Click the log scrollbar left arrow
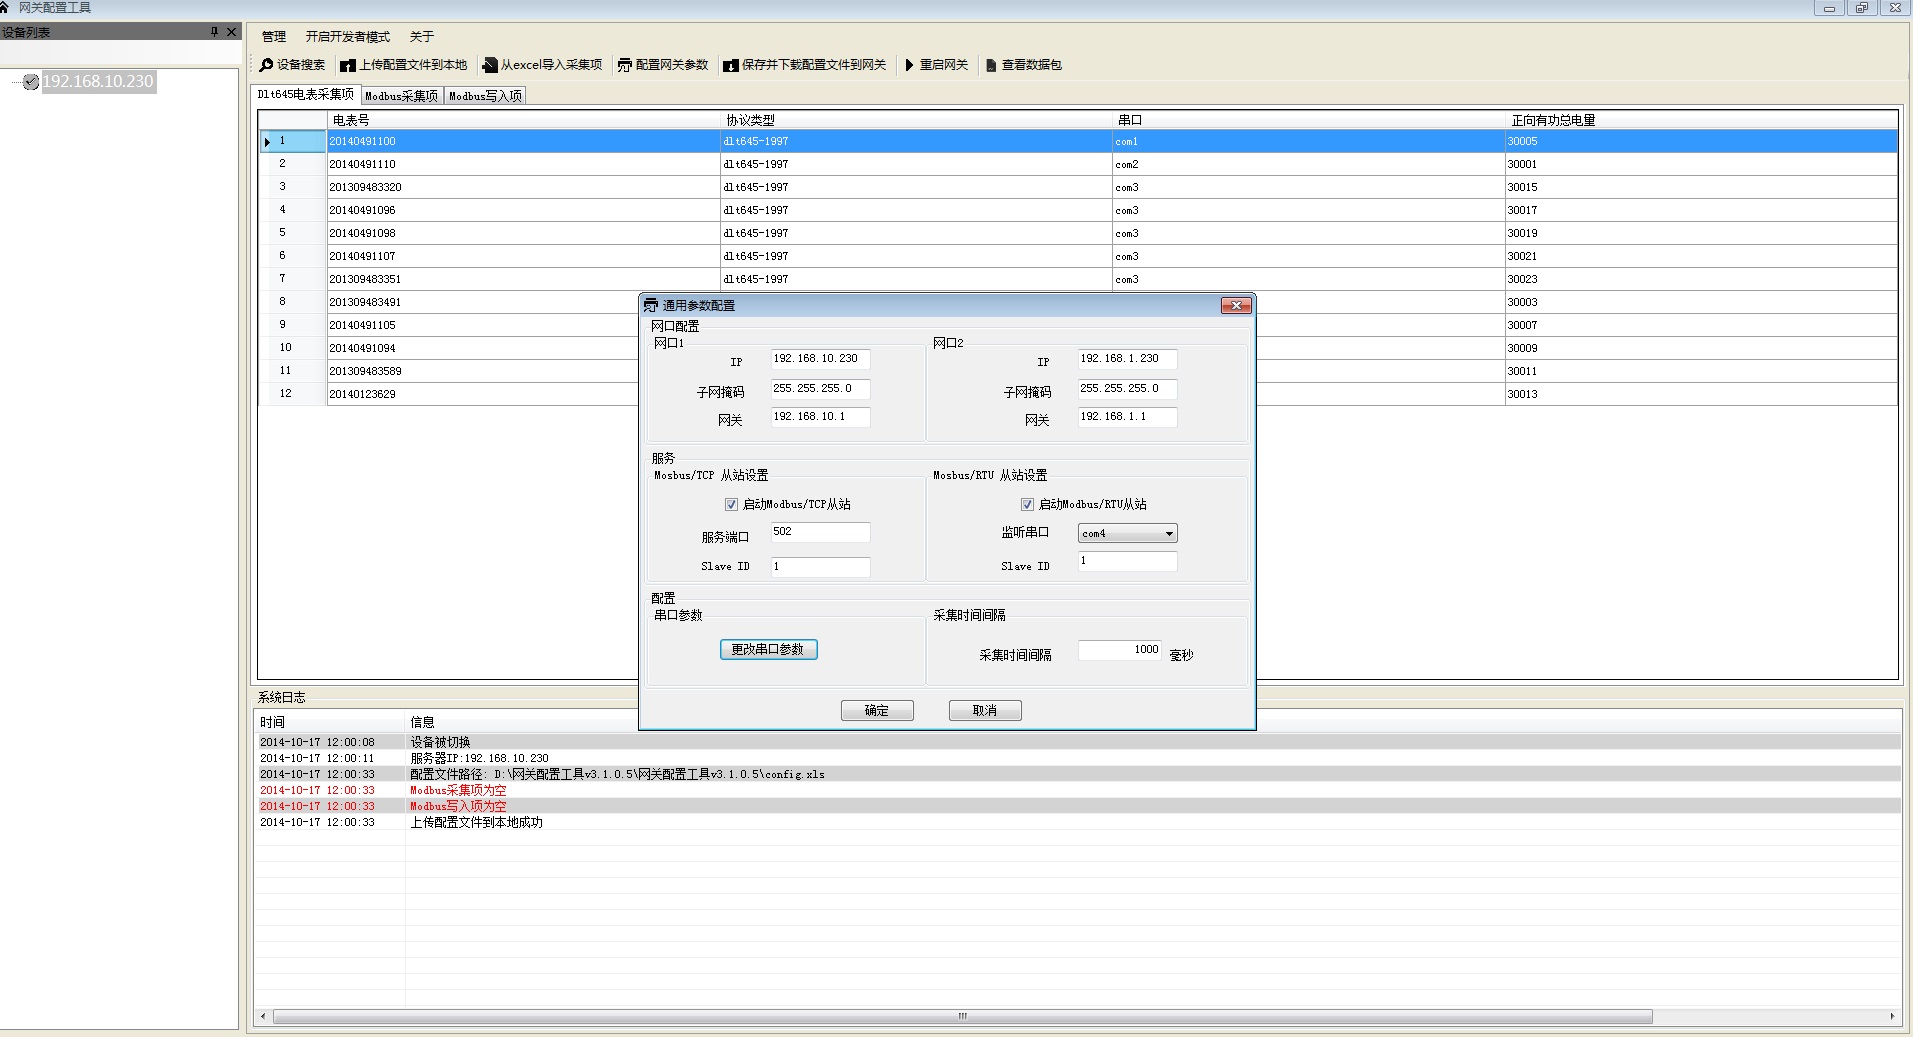The height and width of the screenshot is (1037, 1913). 263,1017
